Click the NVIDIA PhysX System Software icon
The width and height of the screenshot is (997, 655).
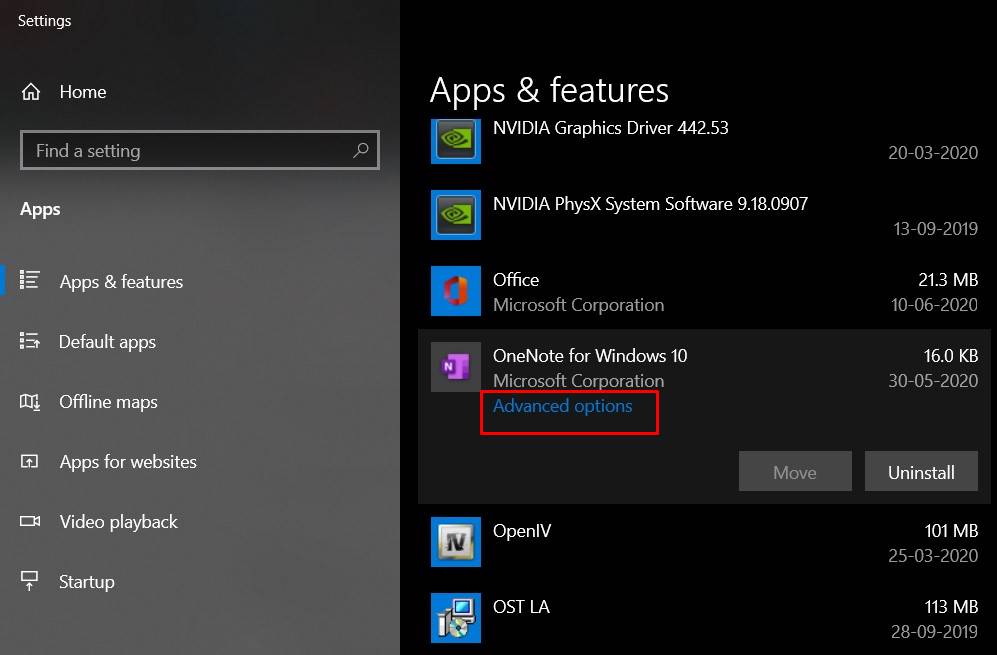pos(456,215)
